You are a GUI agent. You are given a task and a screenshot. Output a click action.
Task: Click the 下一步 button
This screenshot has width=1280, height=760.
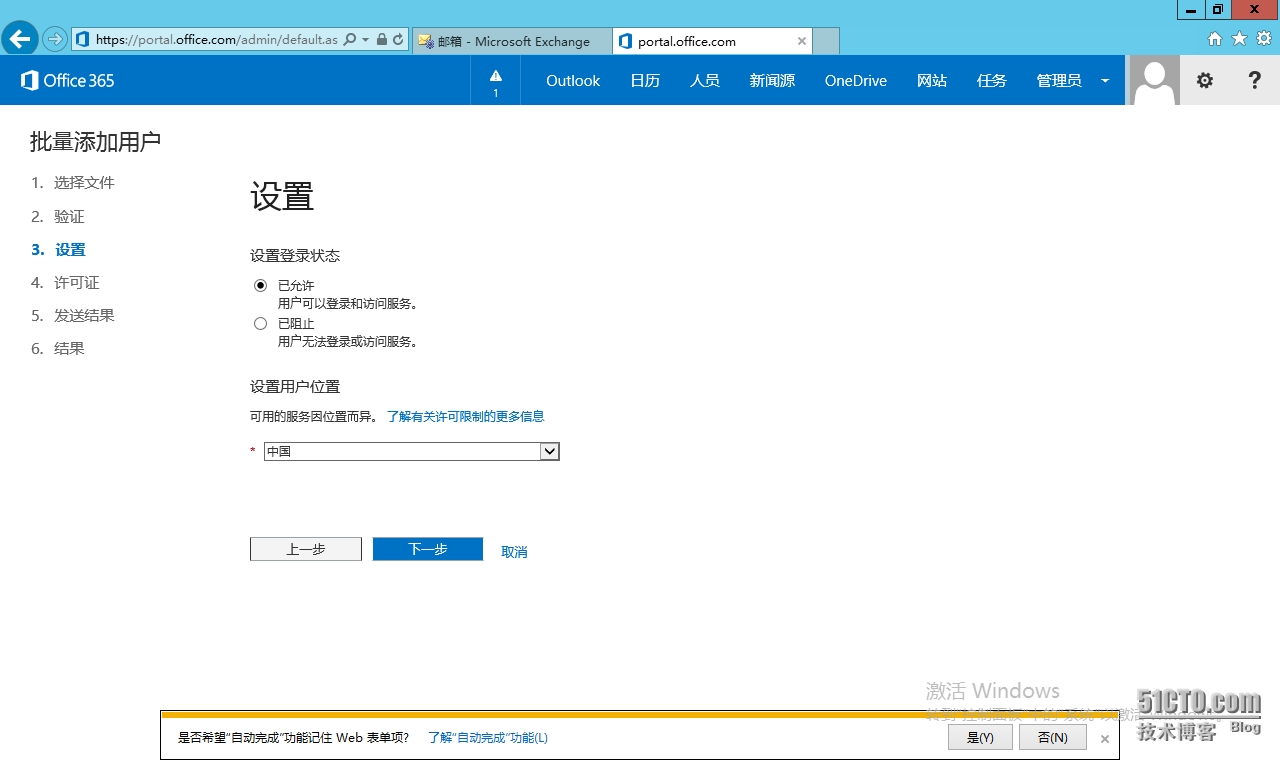pos(427,548)
